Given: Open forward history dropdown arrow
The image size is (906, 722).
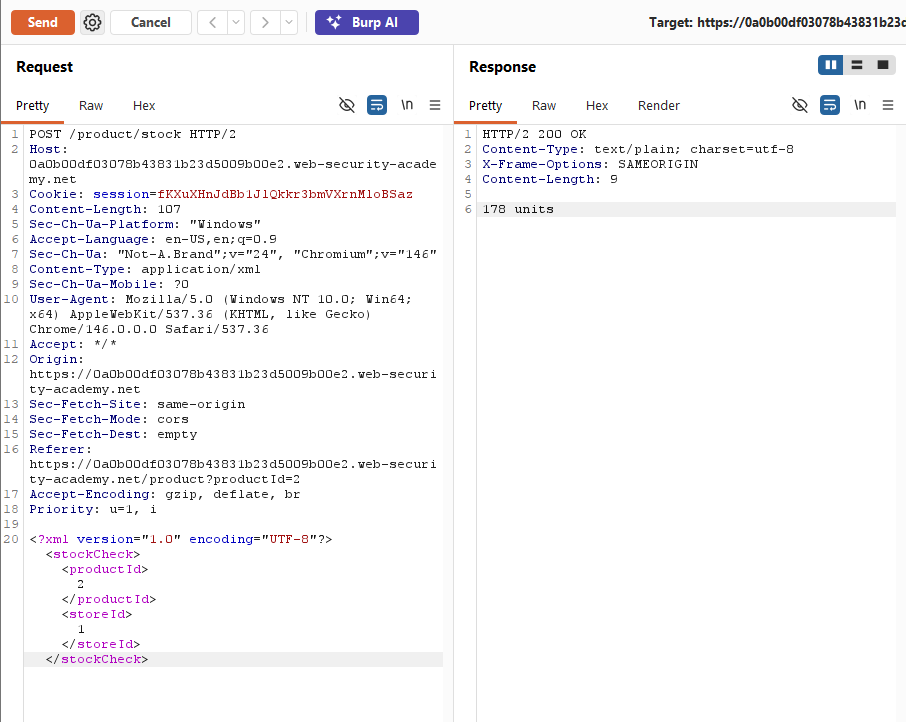Looking at the screenshot, I should pyautogui.click(x=289, y=23).
